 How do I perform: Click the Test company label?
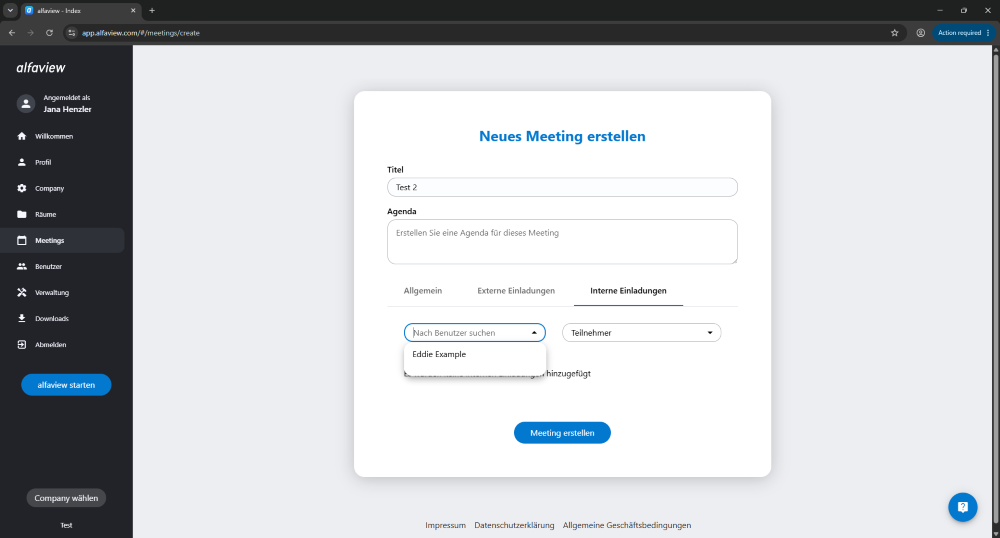click(66, 525)
